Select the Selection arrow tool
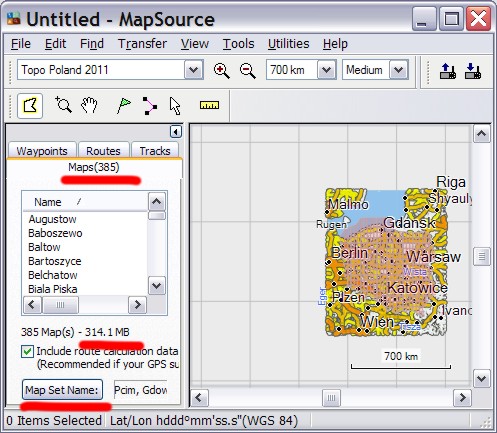This screenshot has height=433, width=497. [x=175, y=106]
